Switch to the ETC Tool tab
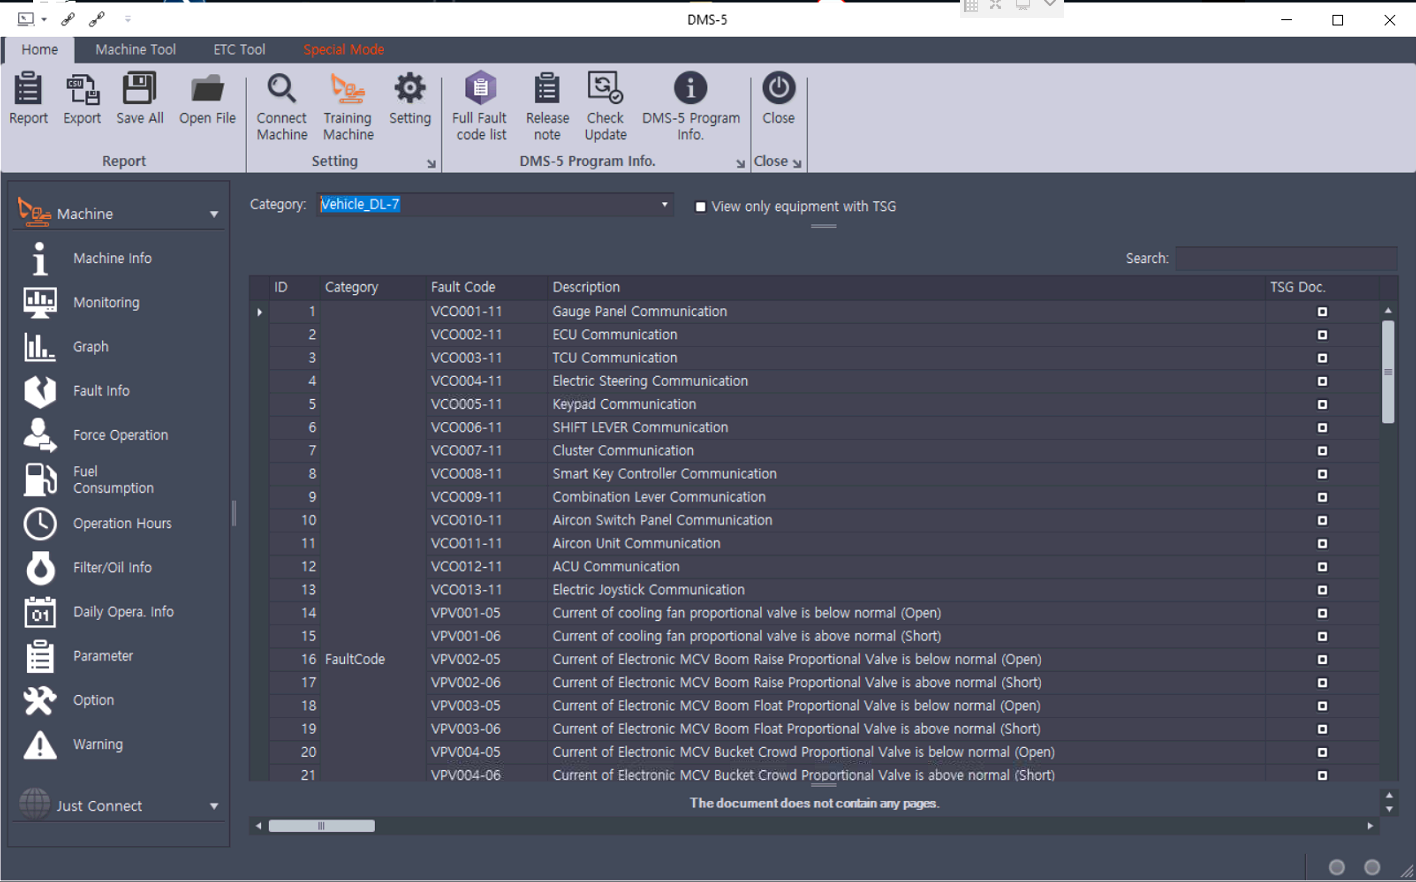Image resolution: width=1416 pixels, height=882 pixels. (239, 49)
